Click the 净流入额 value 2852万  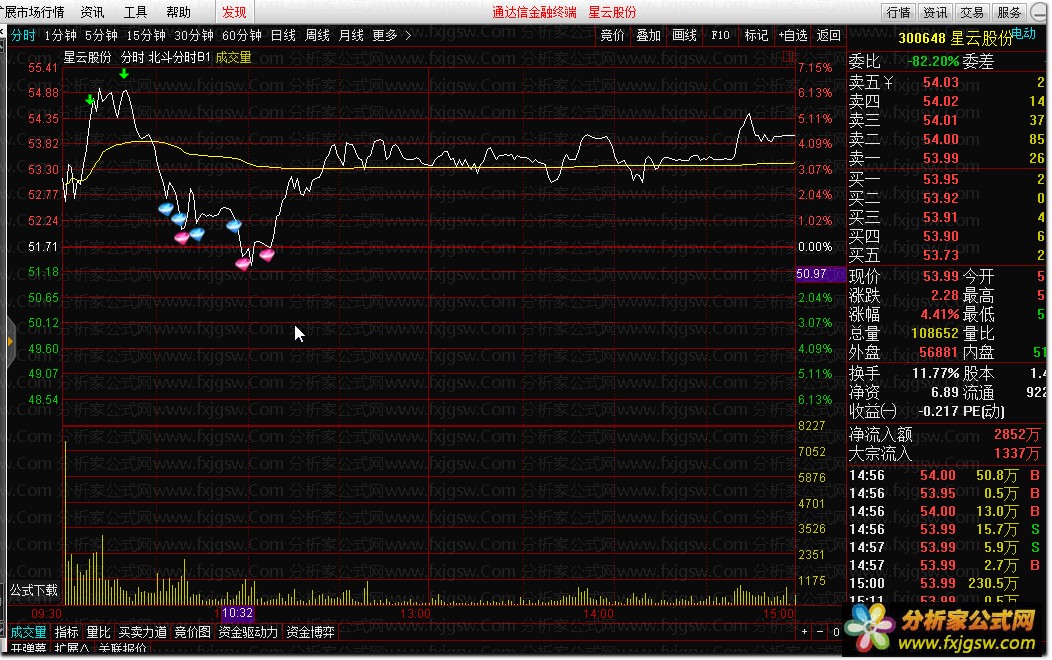(x=1016, y=435)
